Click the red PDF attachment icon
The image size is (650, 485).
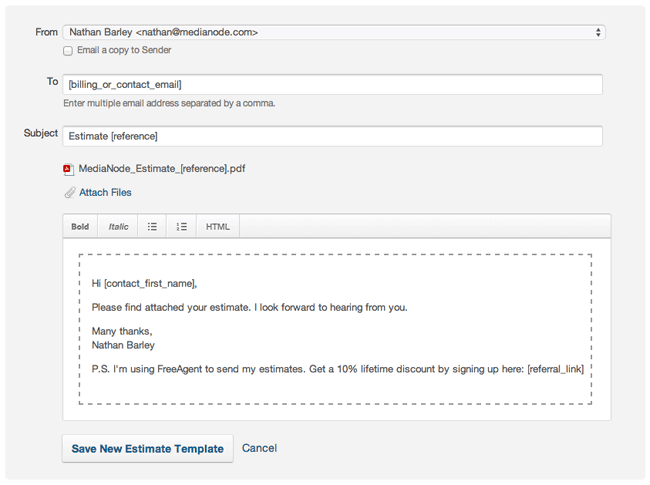(68, 169)
